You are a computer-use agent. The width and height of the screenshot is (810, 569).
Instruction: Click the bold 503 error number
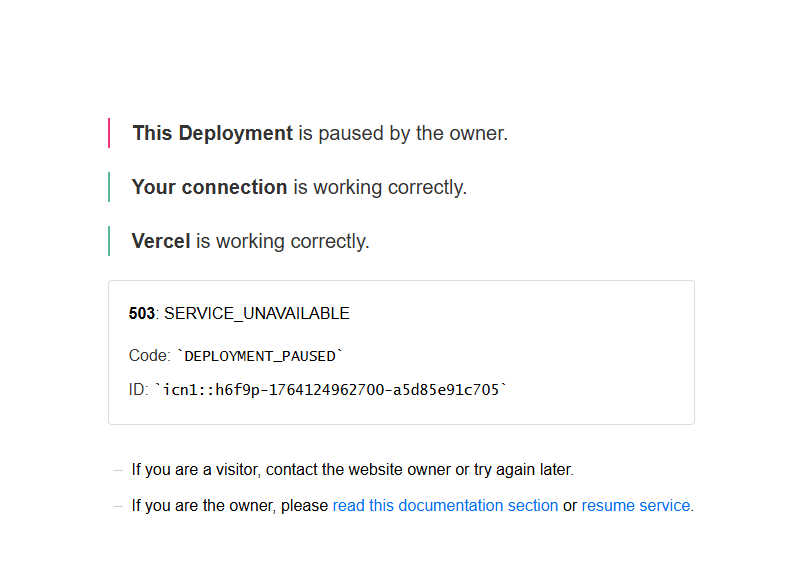tap(142, 314)
